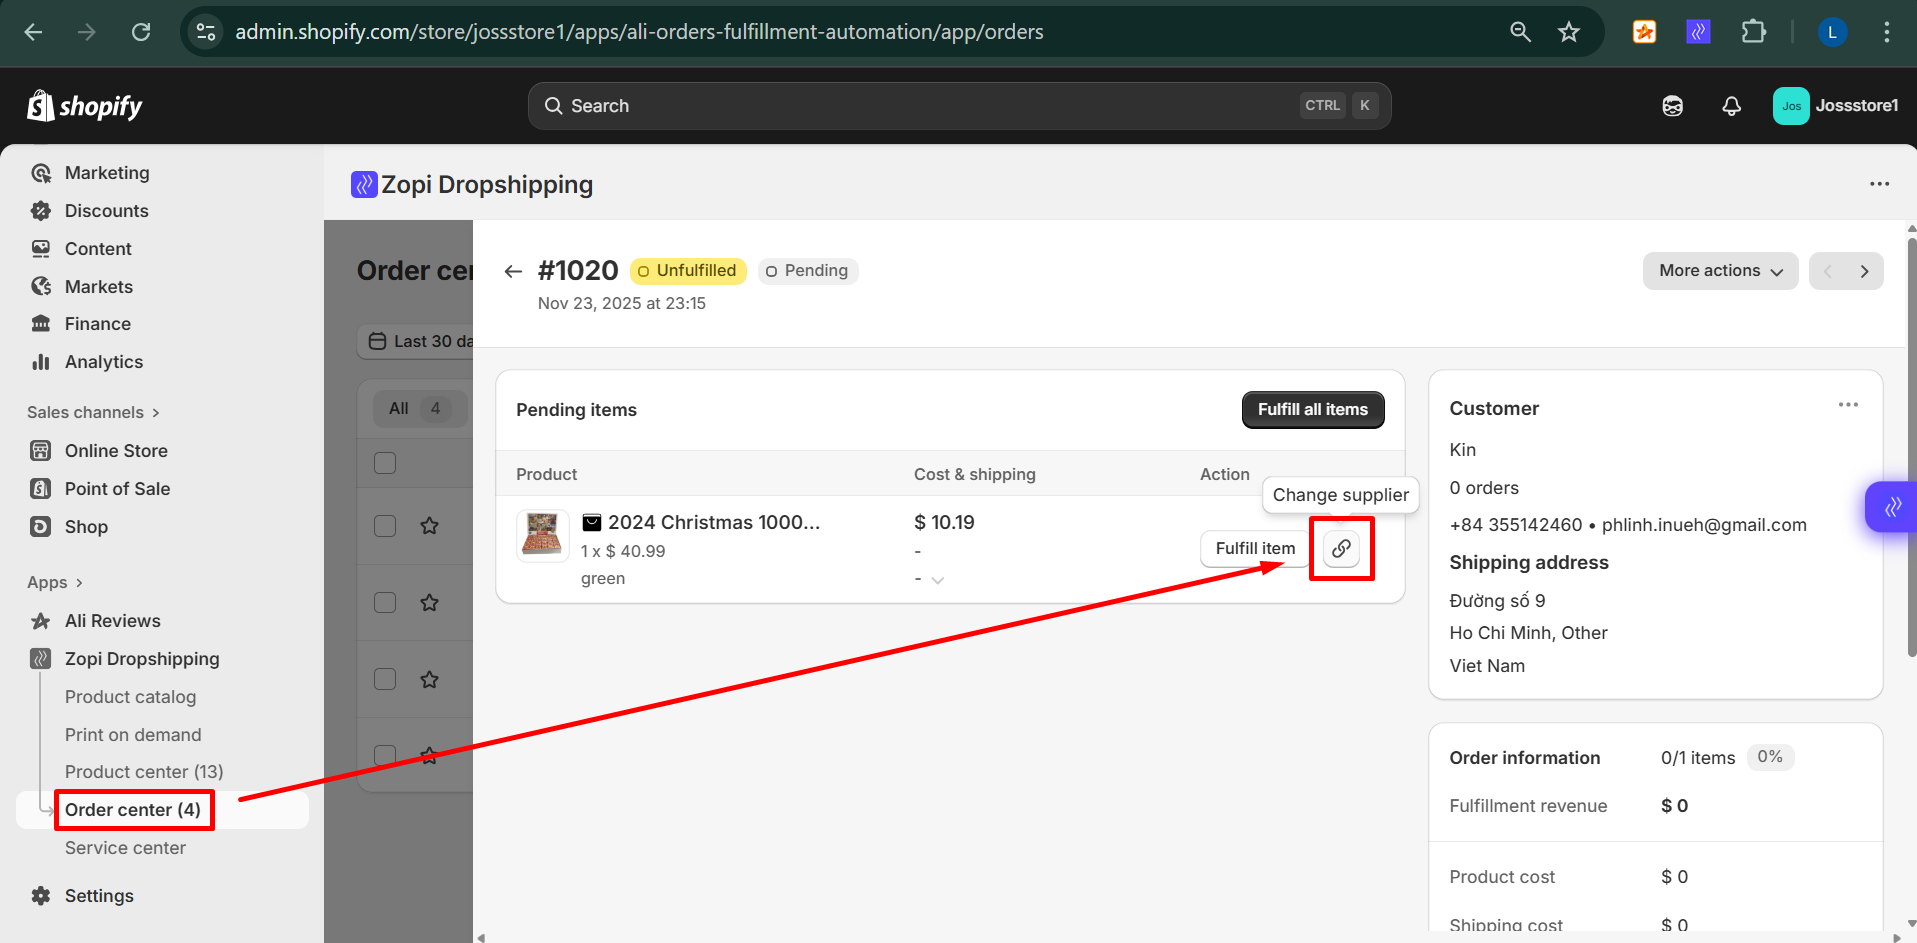This screenshot has height=943, width=1917.
Task: Open Zopi app three-dot menu
Action: (1879, 184)
